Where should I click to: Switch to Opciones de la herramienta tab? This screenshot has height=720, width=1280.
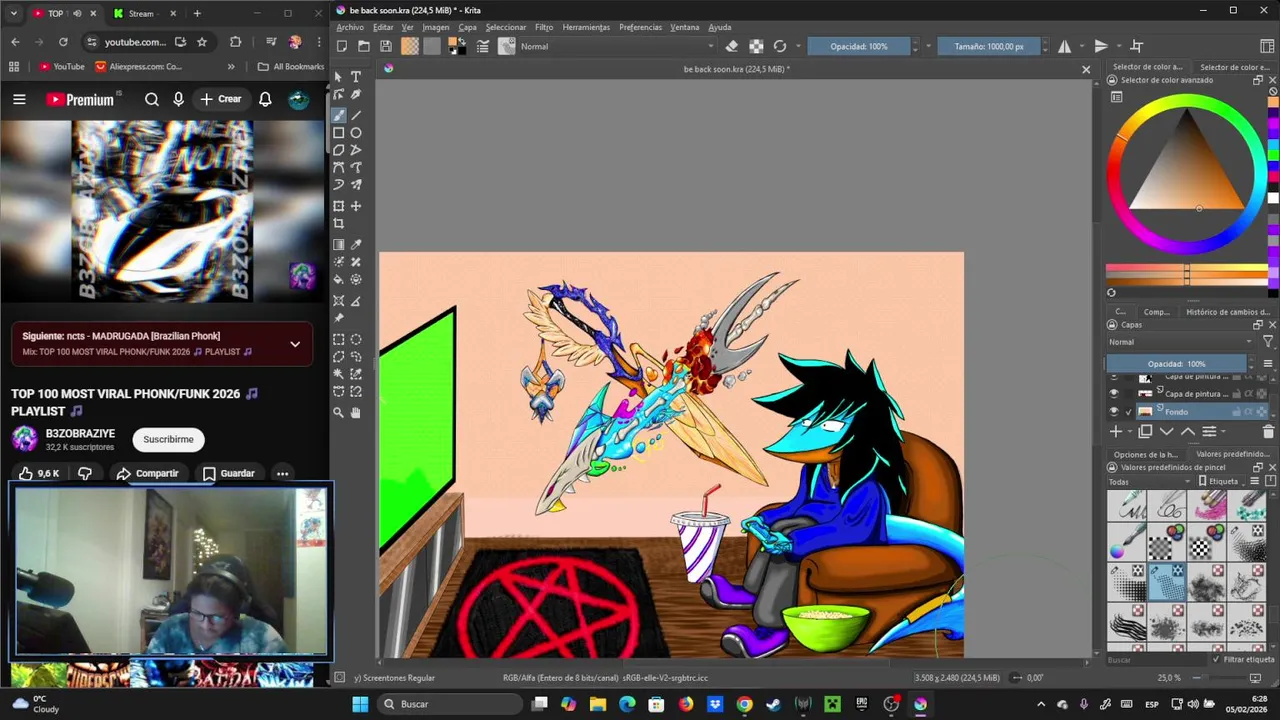pyautogui.click(x=1146, y=454)
